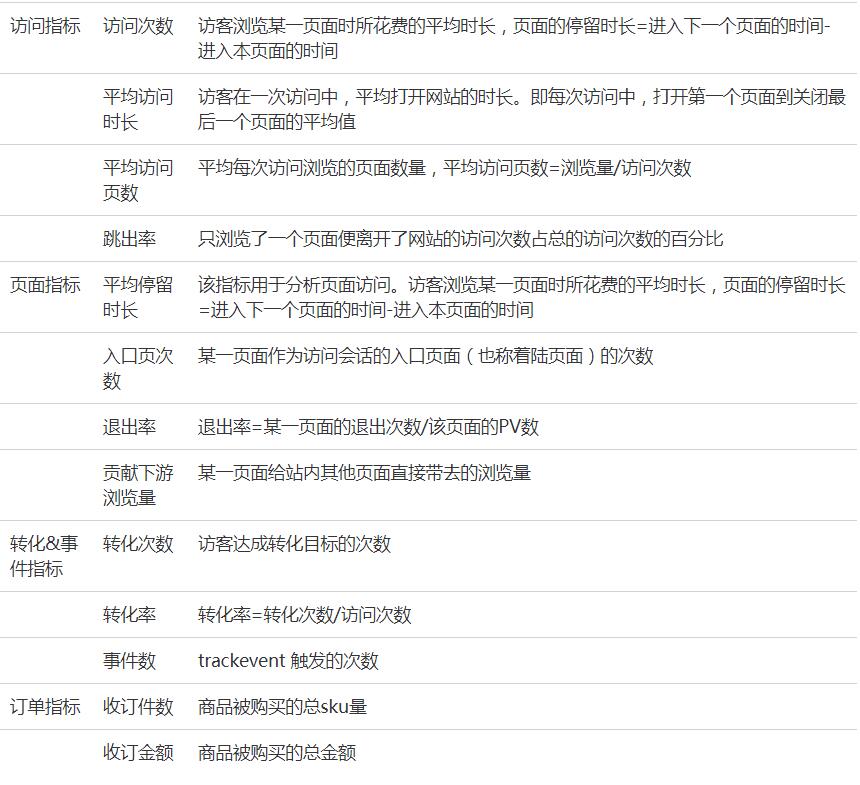Click the 收订金额 metric name

[x=138, y=753]
